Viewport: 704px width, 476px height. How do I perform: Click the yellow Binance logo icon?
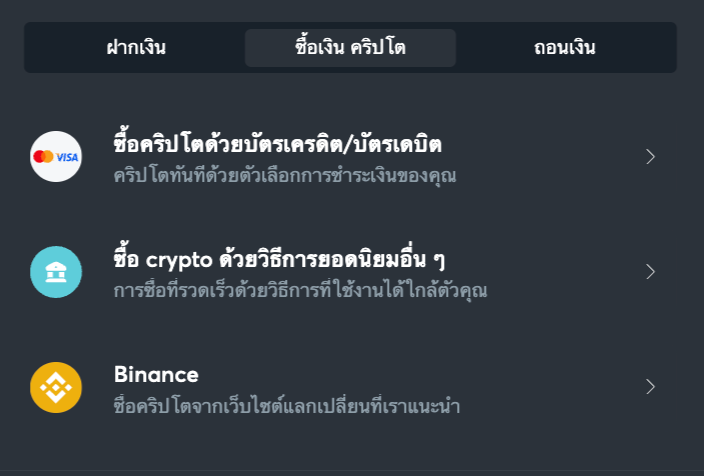tap(56, 387)
